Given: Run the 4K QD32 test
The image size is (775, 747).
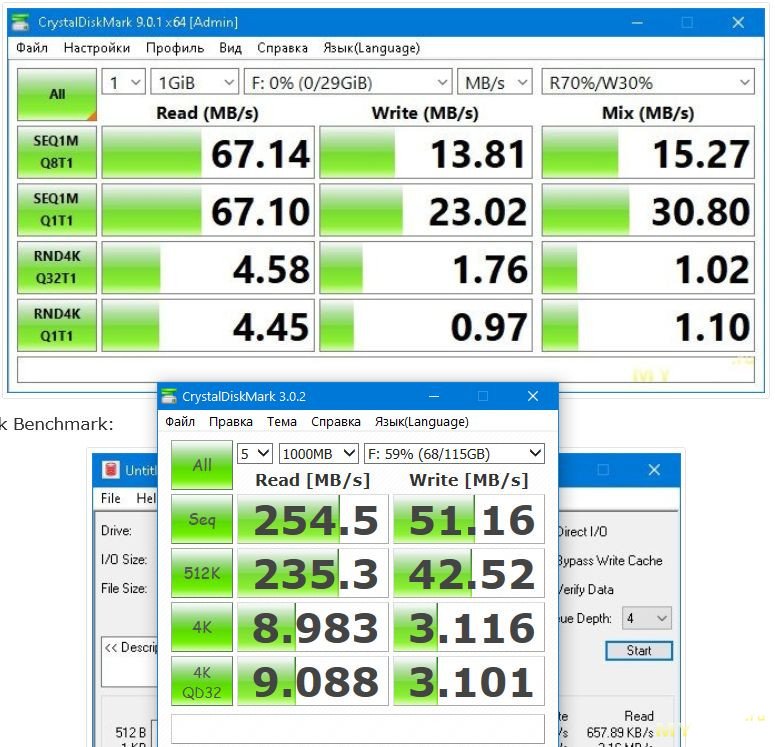Looking at the screenshot, I should tap(202, 681).
